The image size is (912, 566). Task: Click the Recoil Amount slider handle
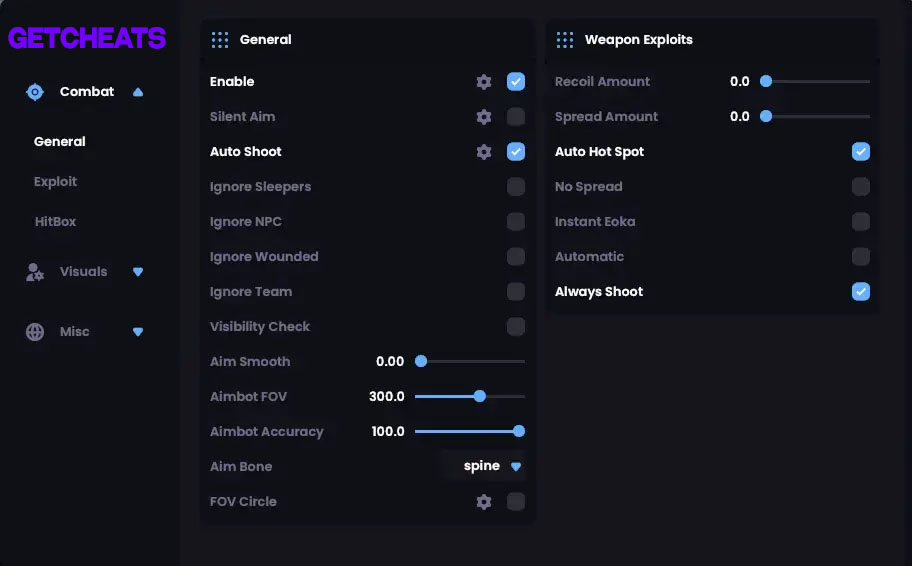(x=766, y=81)
